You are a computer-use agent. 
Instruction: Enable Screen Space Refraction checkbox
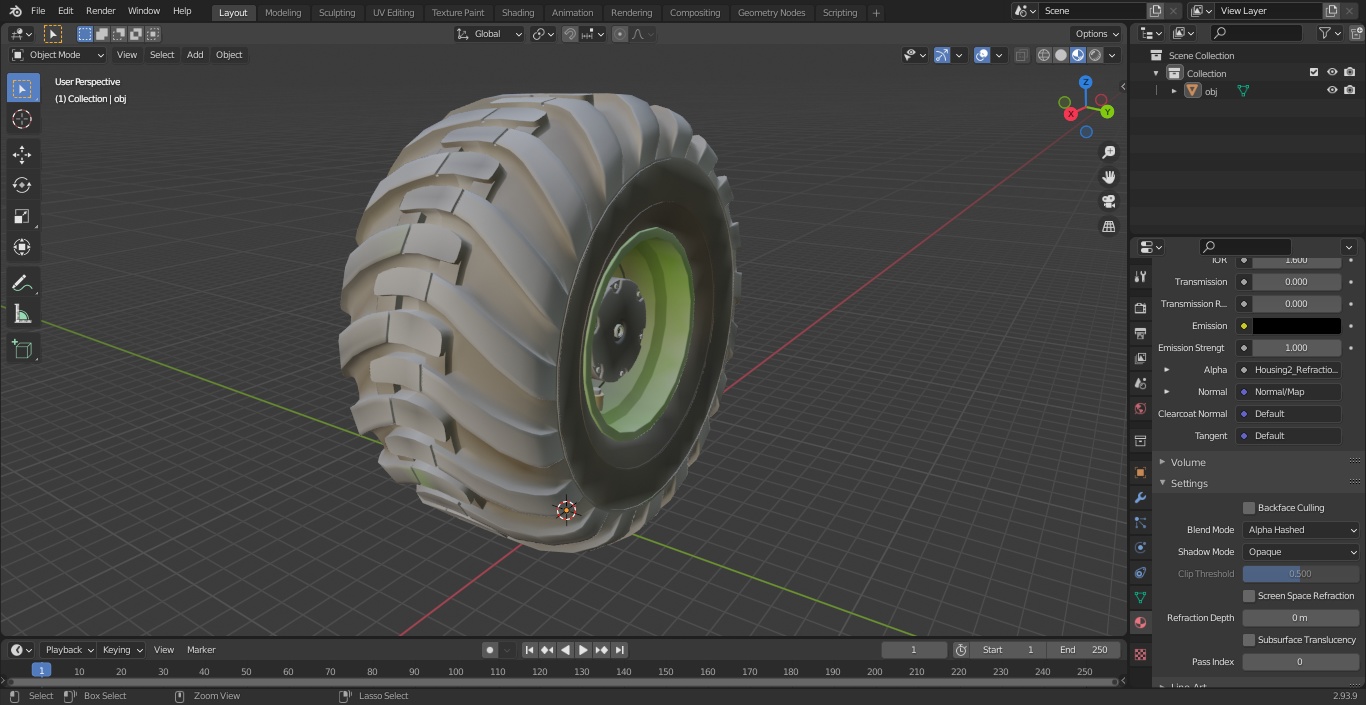point(1249,596)
